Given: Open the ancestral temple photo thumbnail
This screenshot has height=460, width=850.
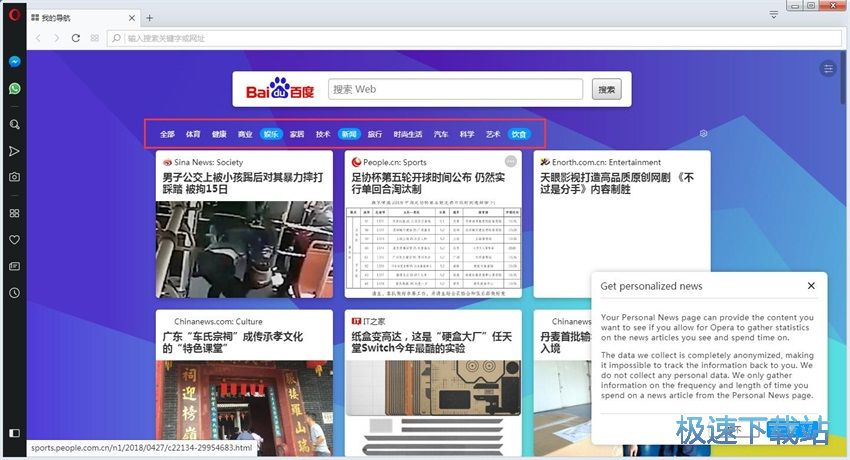Looking at the screenshot, I should pos(244,408).
